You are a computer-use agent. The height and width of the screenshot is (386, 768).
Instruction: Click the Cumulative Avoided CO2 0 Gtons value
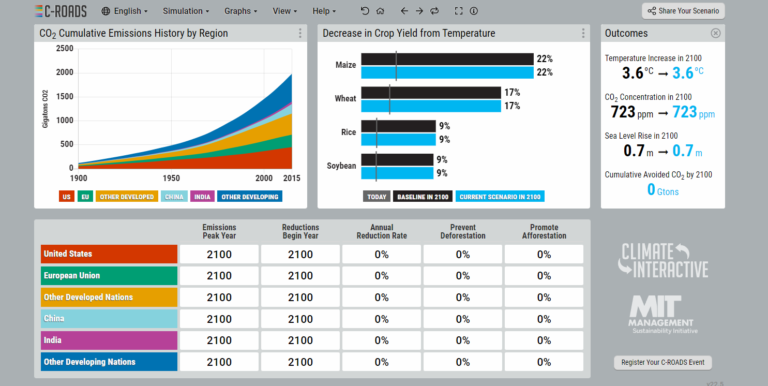tap(663, 190)
